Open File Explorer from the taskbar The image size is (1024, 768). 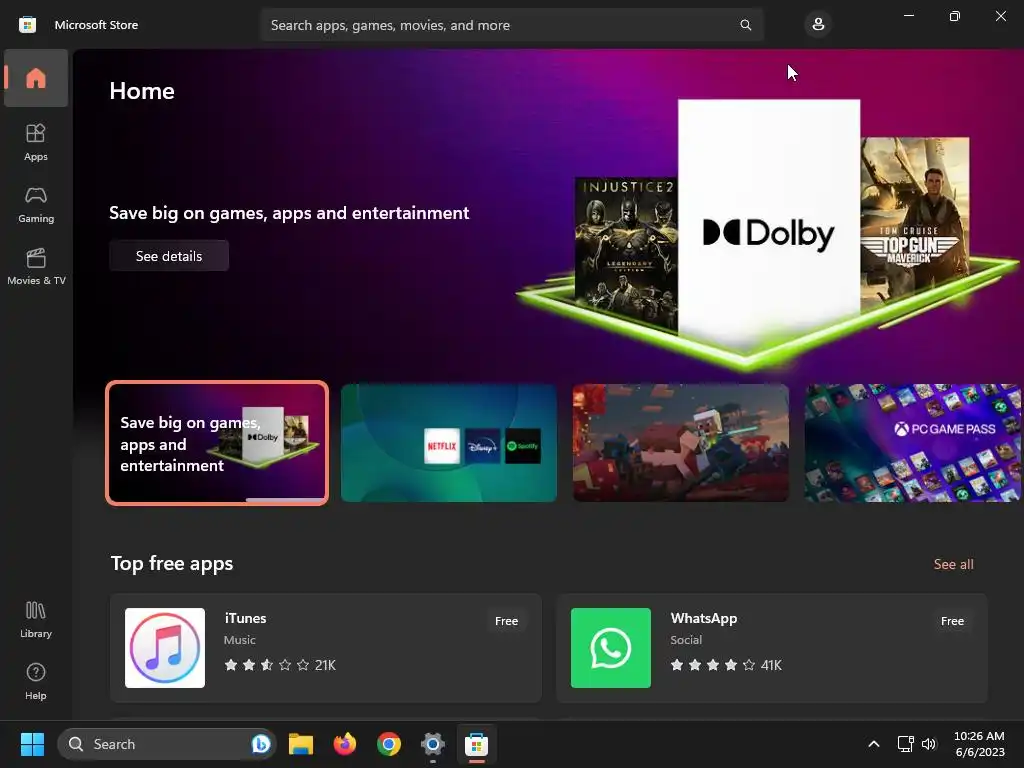301,744
